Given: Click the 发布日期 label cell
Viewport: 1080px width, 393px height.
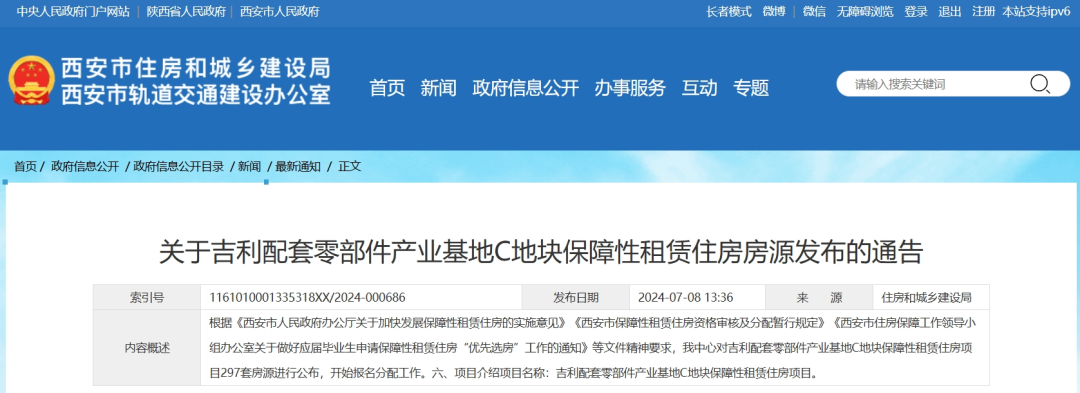Looking at the screenshot, I should tap(576, 297).
